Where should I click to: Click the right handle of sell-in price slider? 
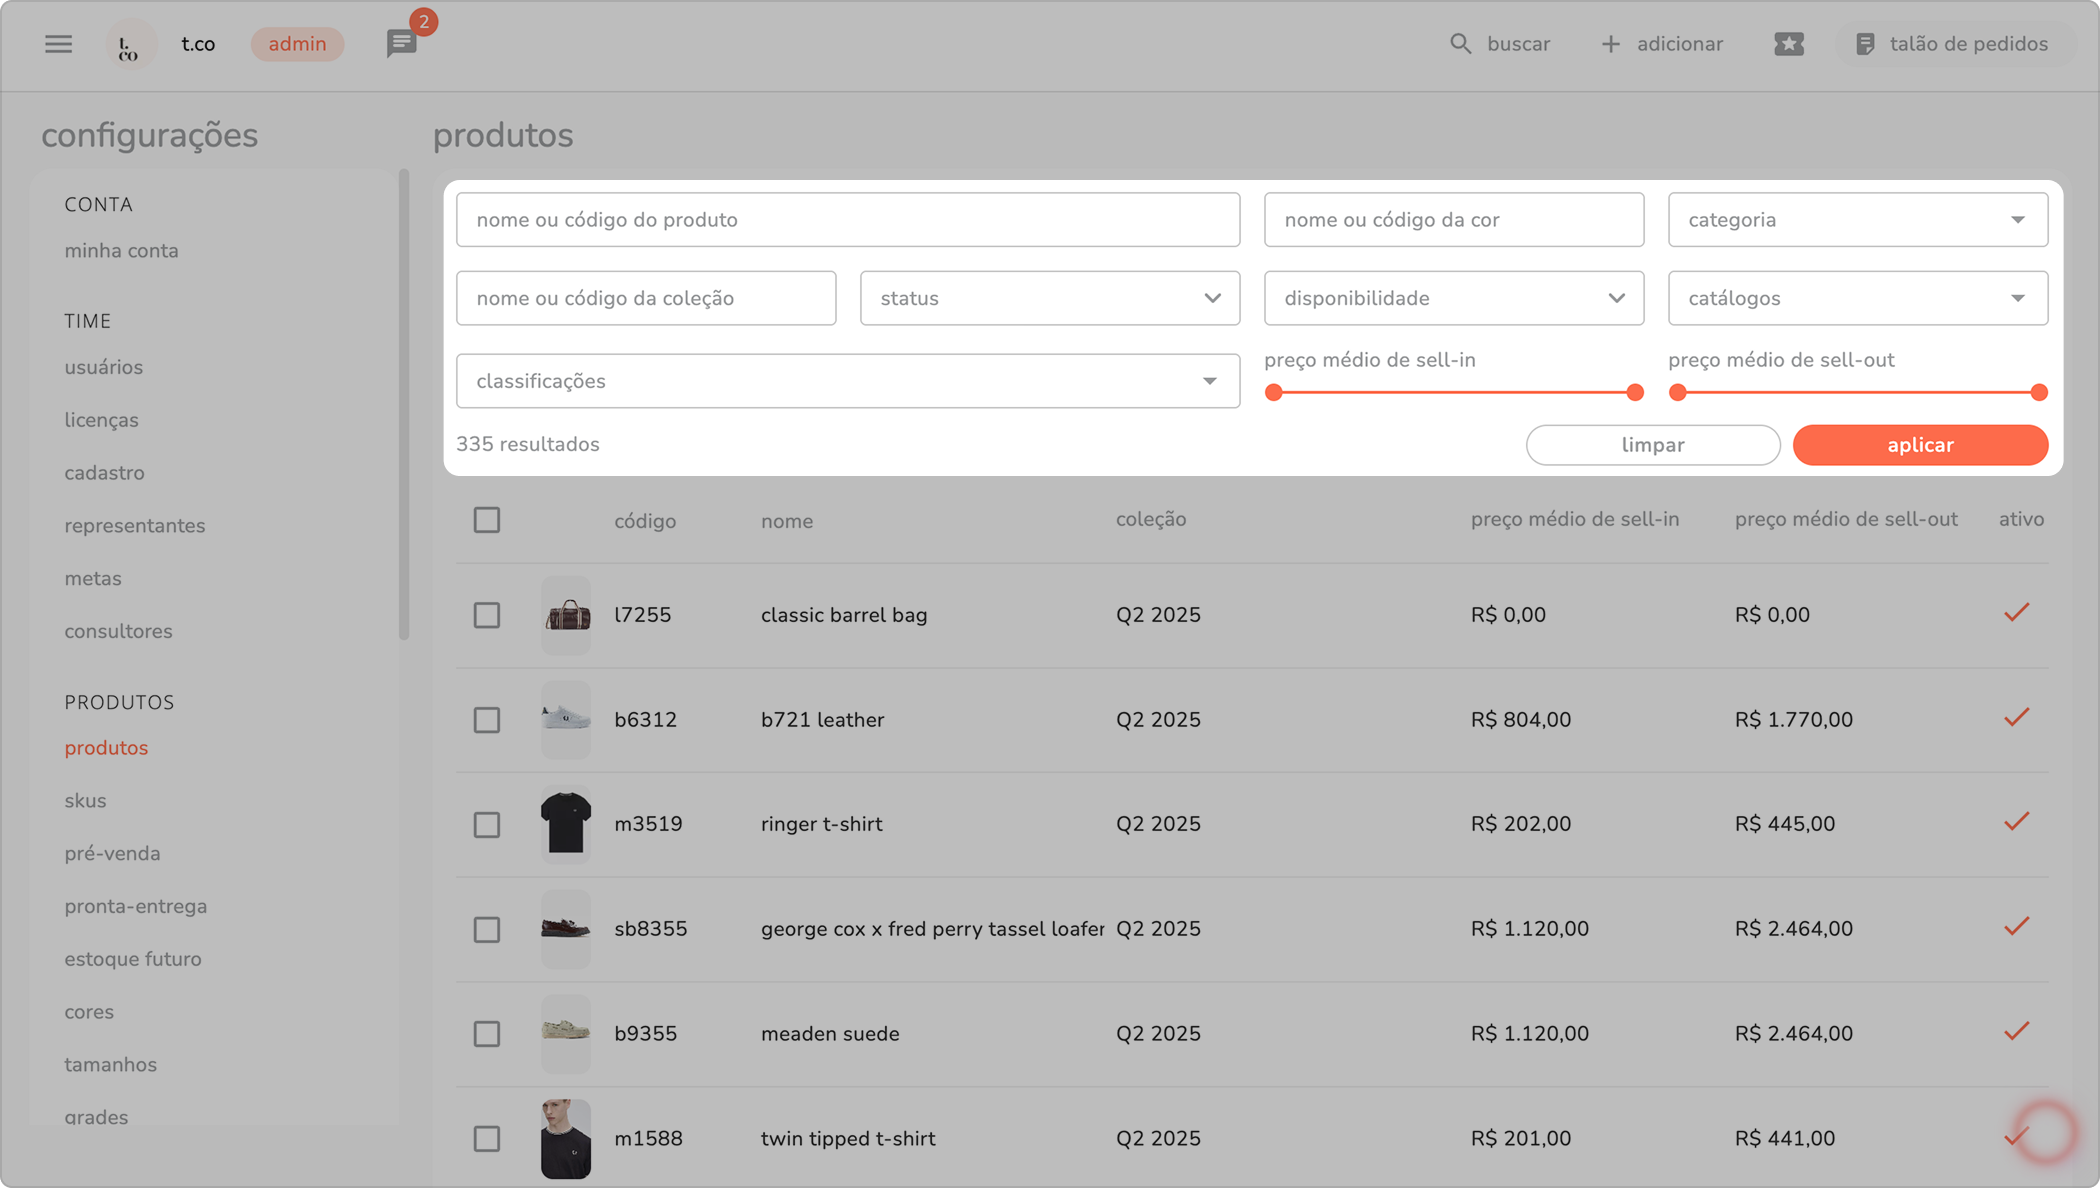(x=1635, y=393)
